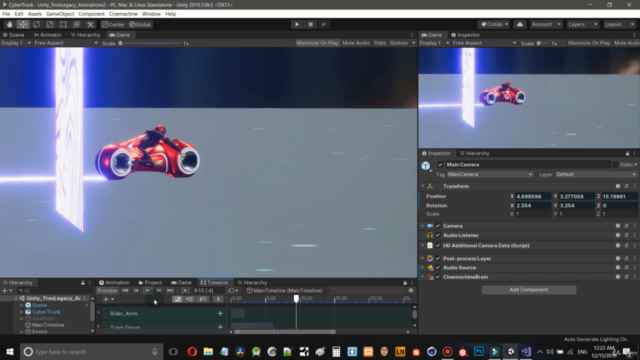Open Free Aspect dropdown in left Game view
The width and height of the screenshot is (640, 360).
(65, 43)
